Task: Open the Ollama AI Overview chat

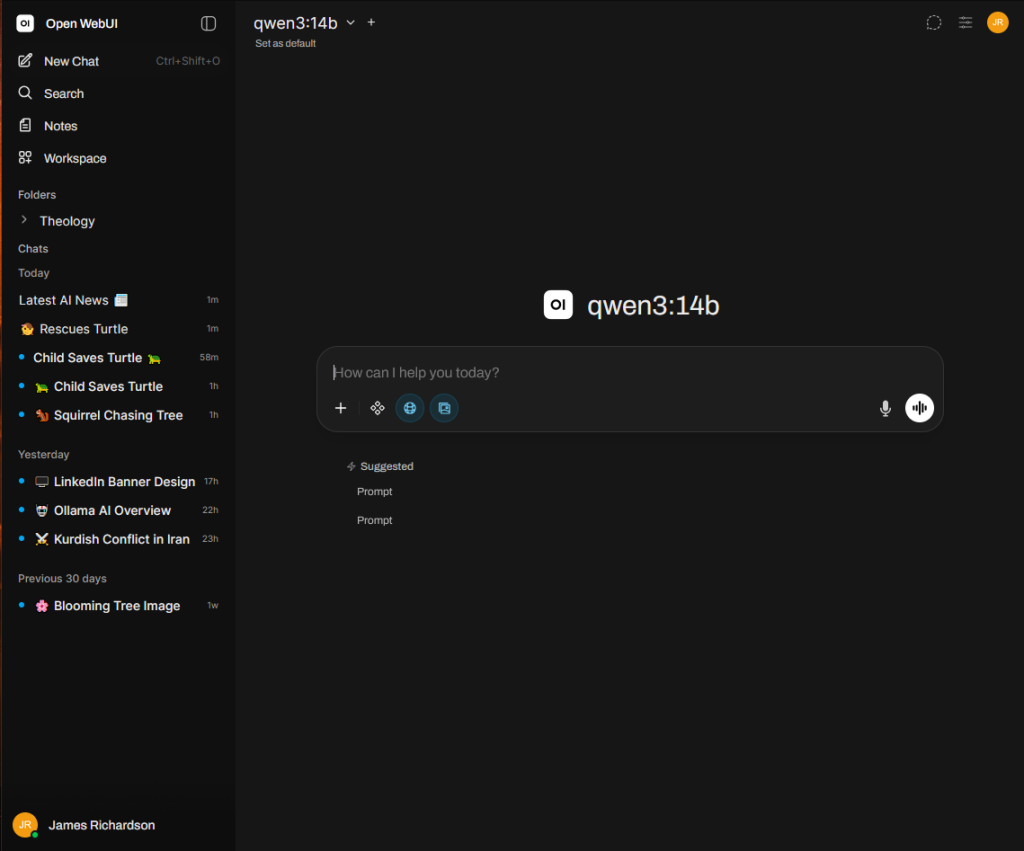Action: pos(119,511)
